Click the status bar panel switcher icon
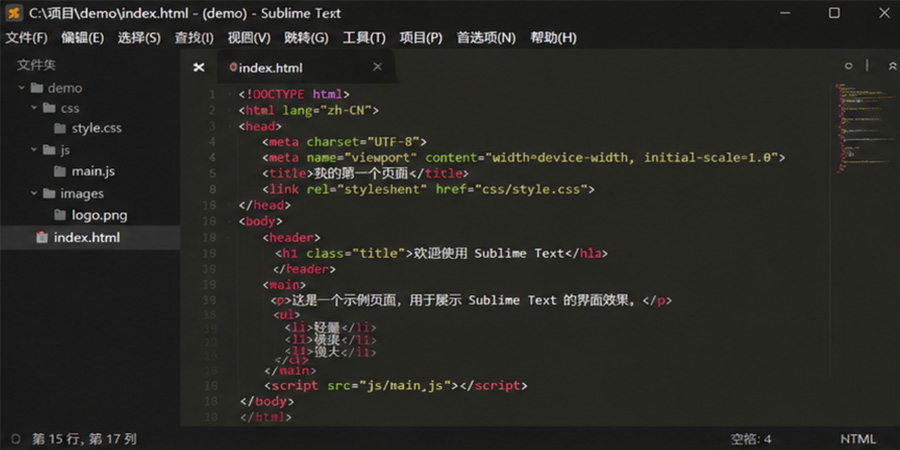 pos(15,440)
